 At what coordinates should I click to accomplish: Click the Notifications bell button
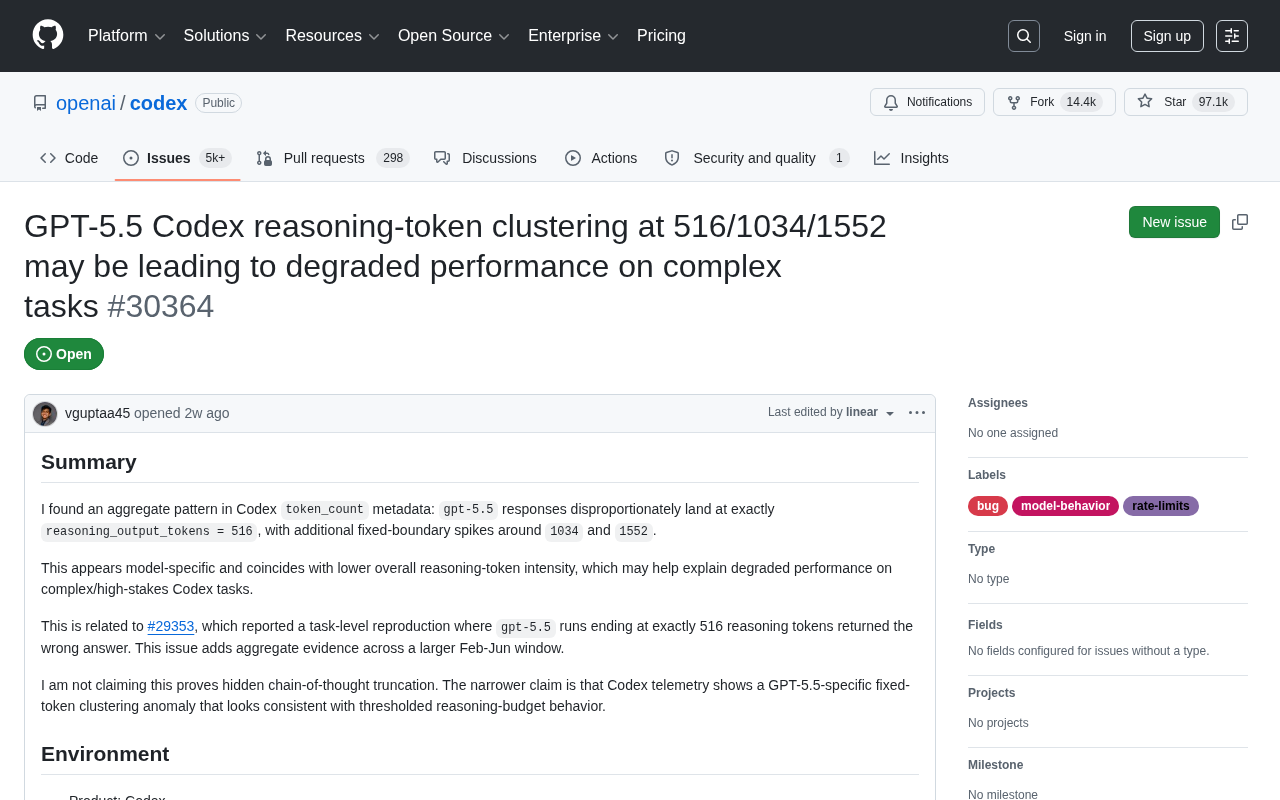coord(927,102)
